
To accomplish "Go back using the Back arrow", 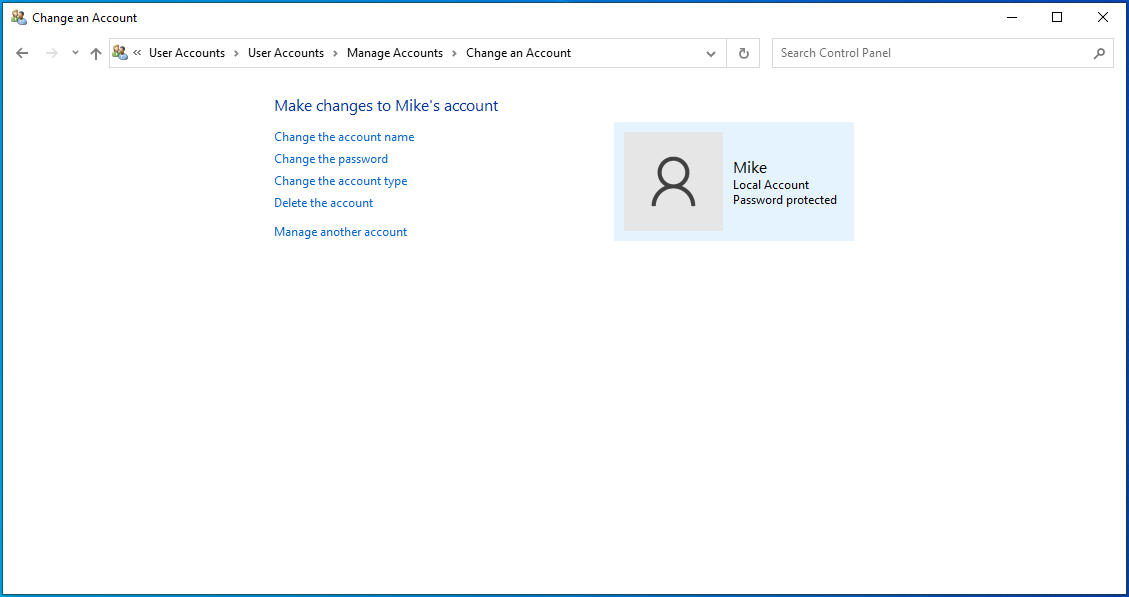I will tap(22, 53).
